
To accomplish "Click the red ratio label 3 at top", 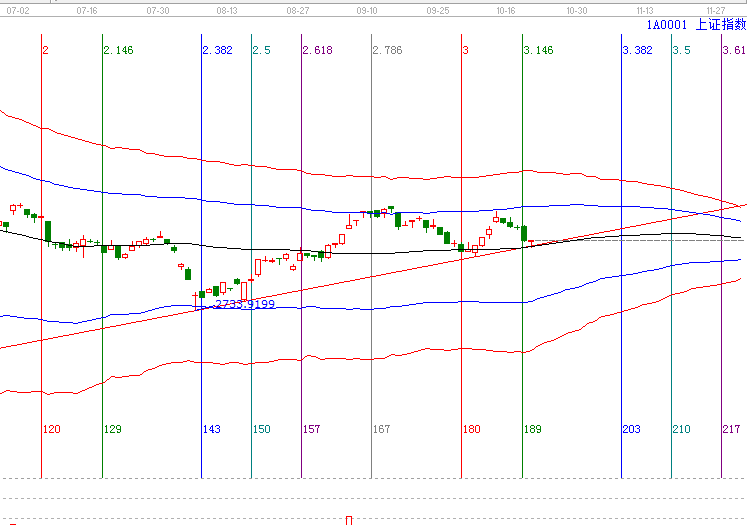I will [465, 50].
